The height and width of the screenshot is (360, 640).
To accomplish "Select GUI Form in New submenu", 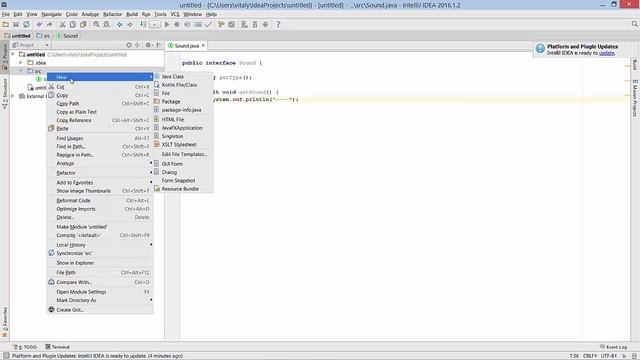I will pos(183,164).
